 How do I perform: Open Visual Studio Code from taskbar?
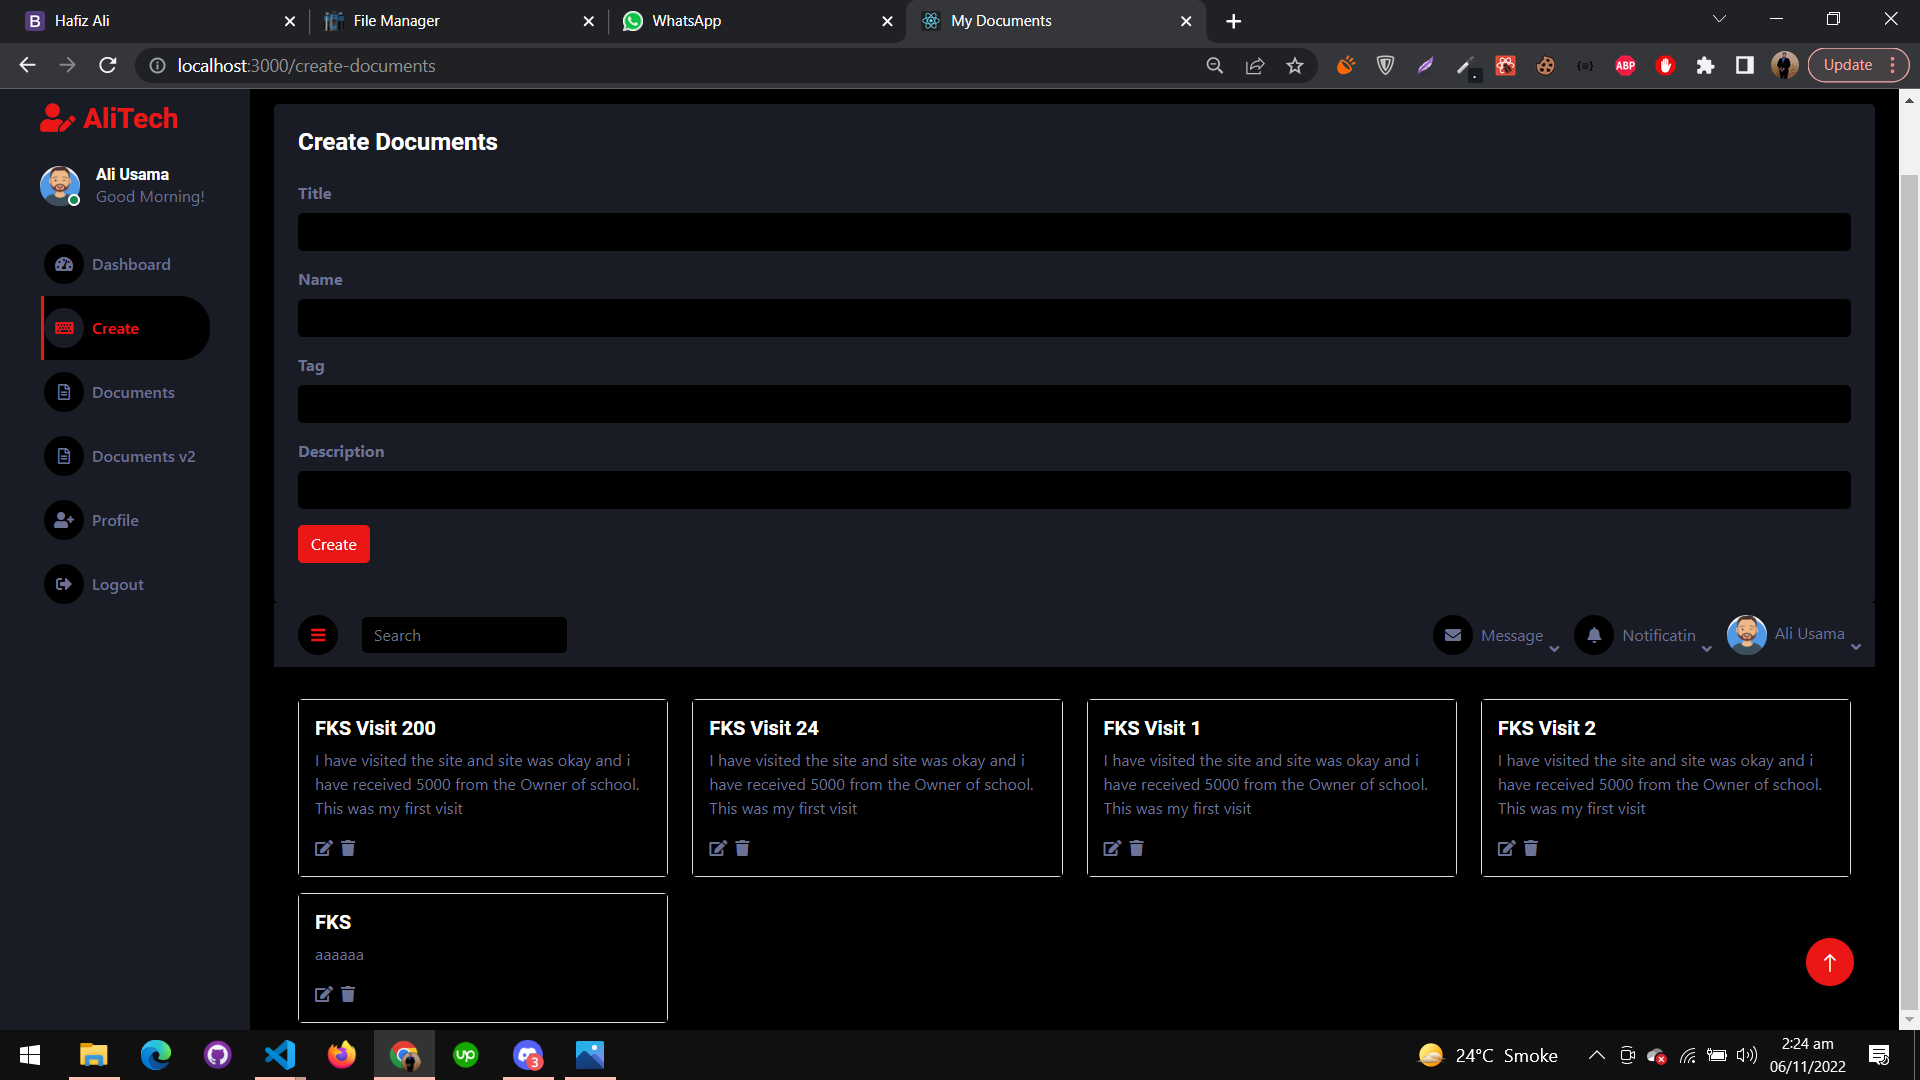click(x=280, y=1055)
